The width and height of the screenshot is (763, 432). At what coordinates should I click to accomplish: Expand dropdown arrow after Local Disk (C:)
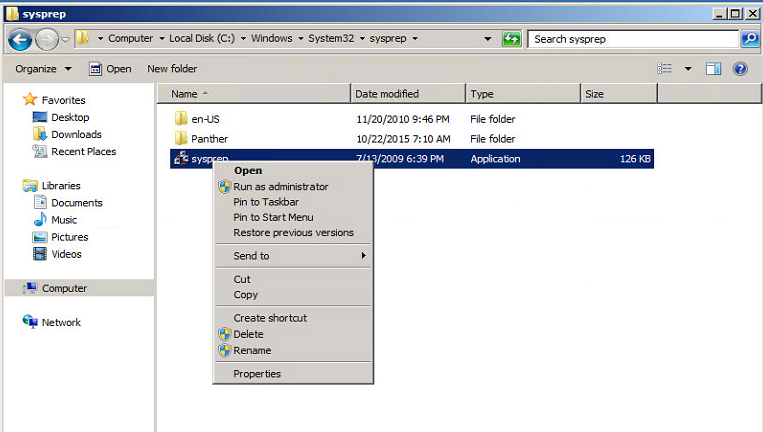point(243,38)
